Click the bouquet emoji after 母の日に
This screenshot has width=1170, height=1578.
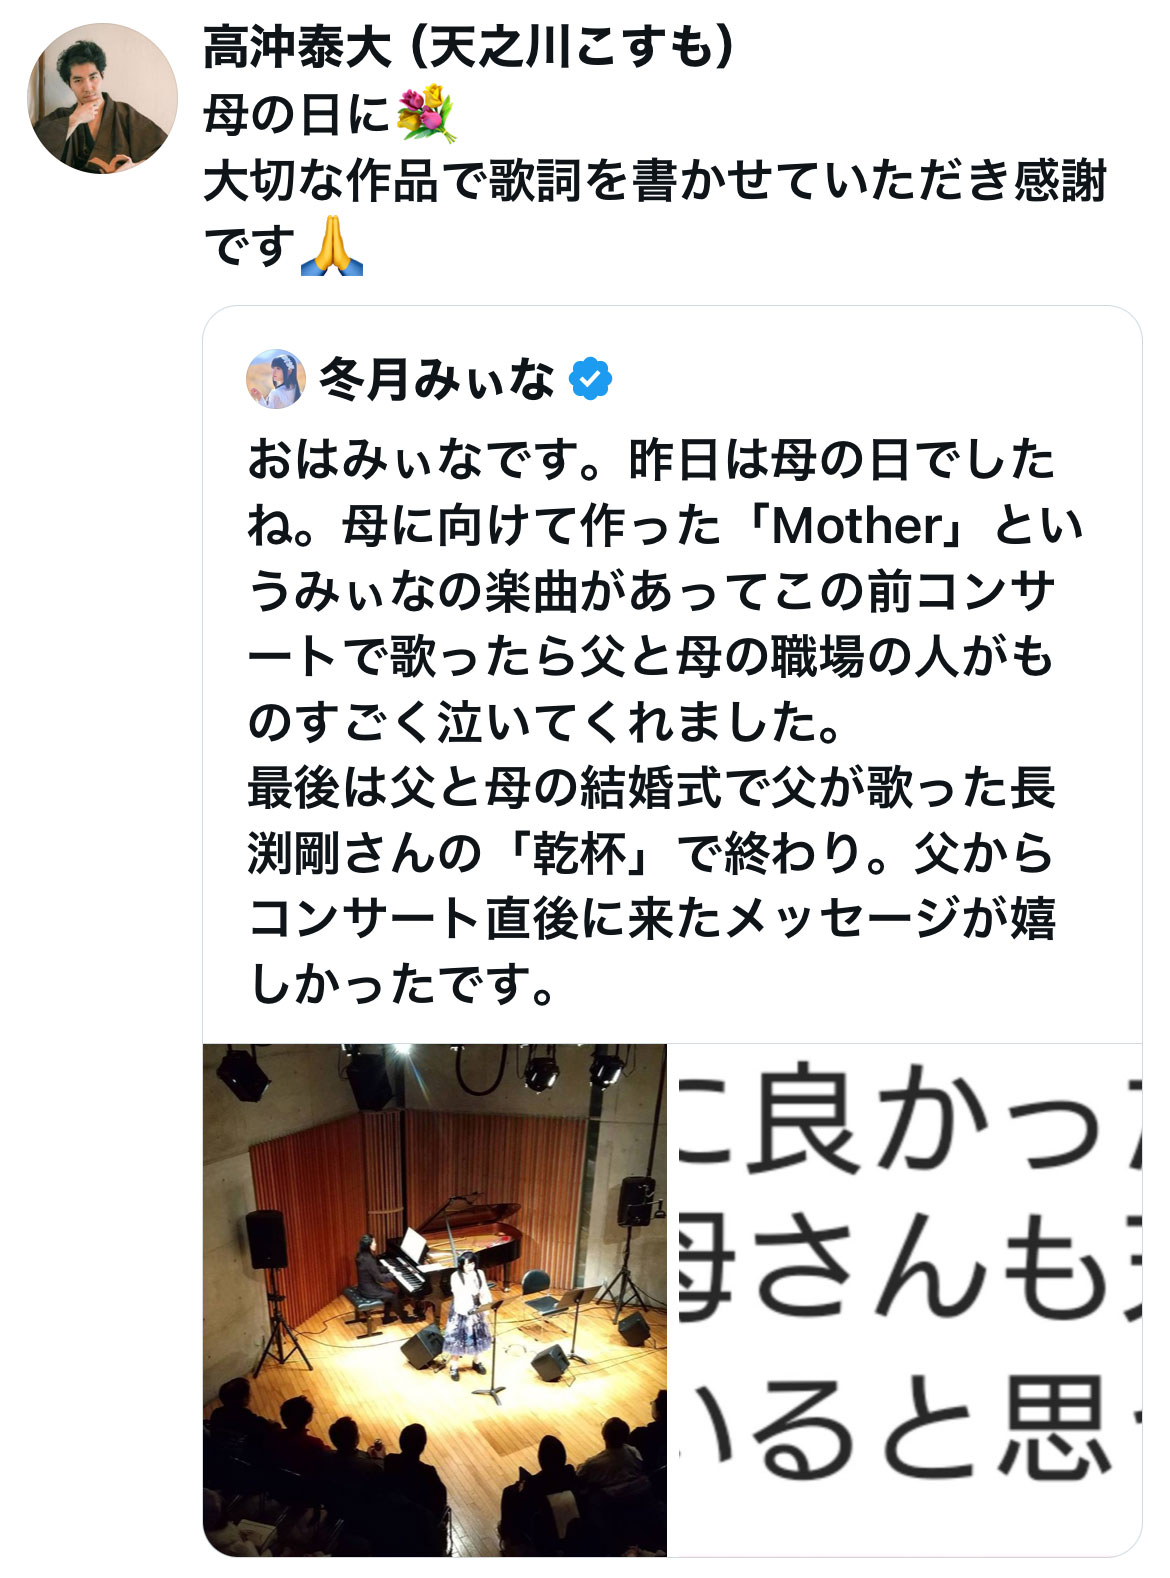click(x=425, y=115)
